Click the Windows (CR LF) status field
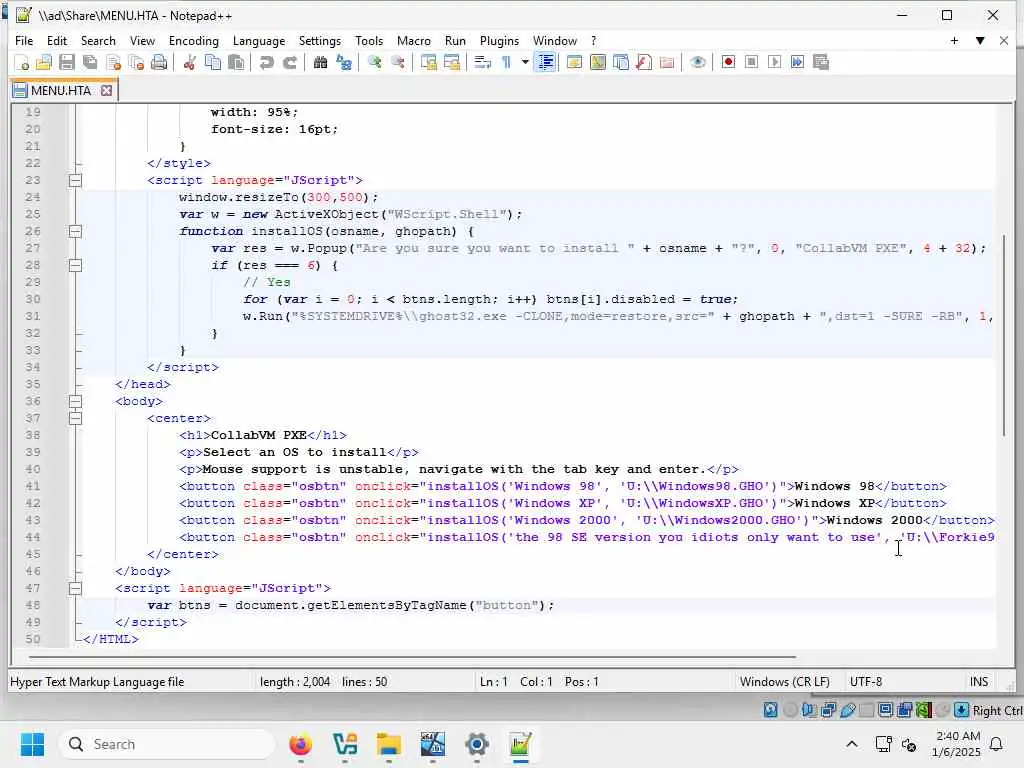This screenshot has width=1024, height=768. 785,682
